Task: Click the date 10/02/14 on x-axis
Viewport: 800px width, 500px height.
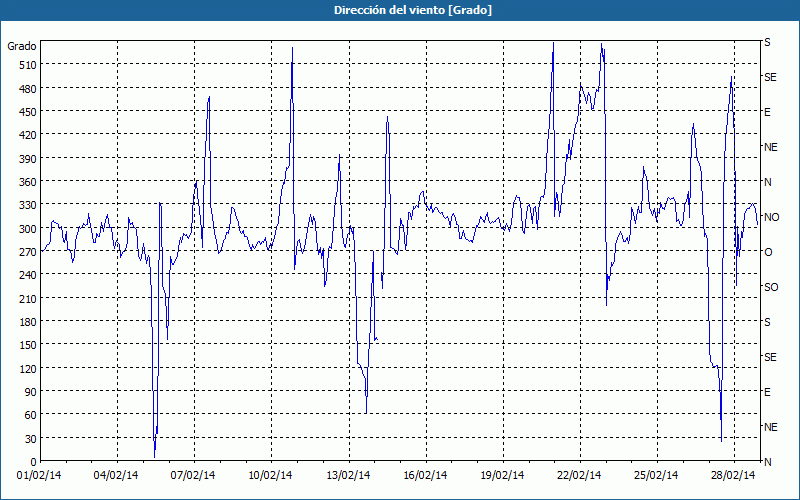Action: [270, 476]
